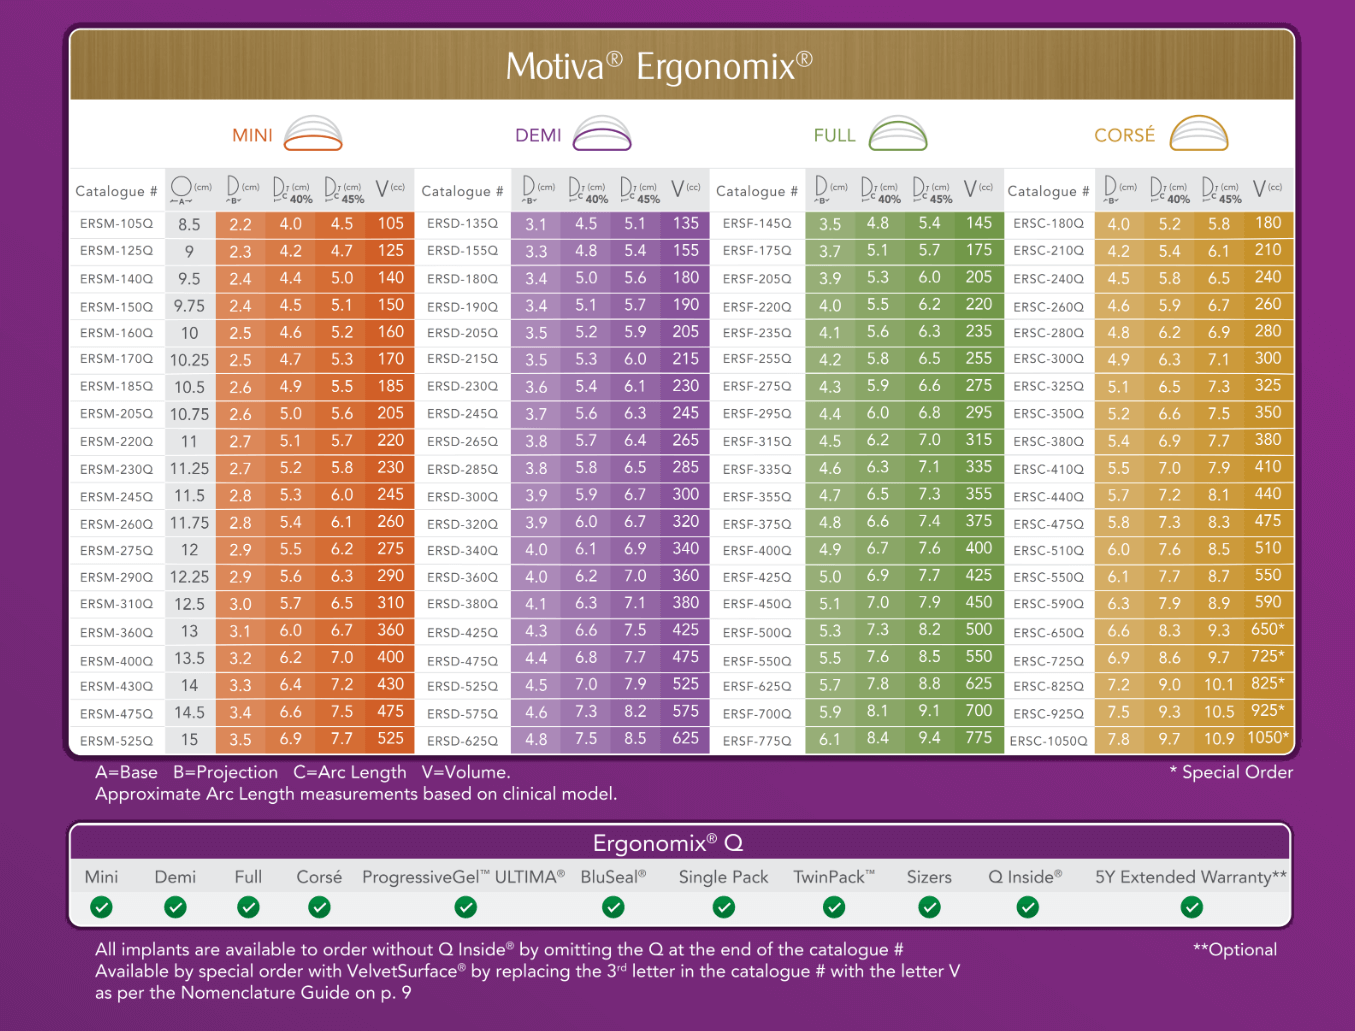Select the DEMI section label
Screen dimensions: 1355x1031
[x=538, y=135]
